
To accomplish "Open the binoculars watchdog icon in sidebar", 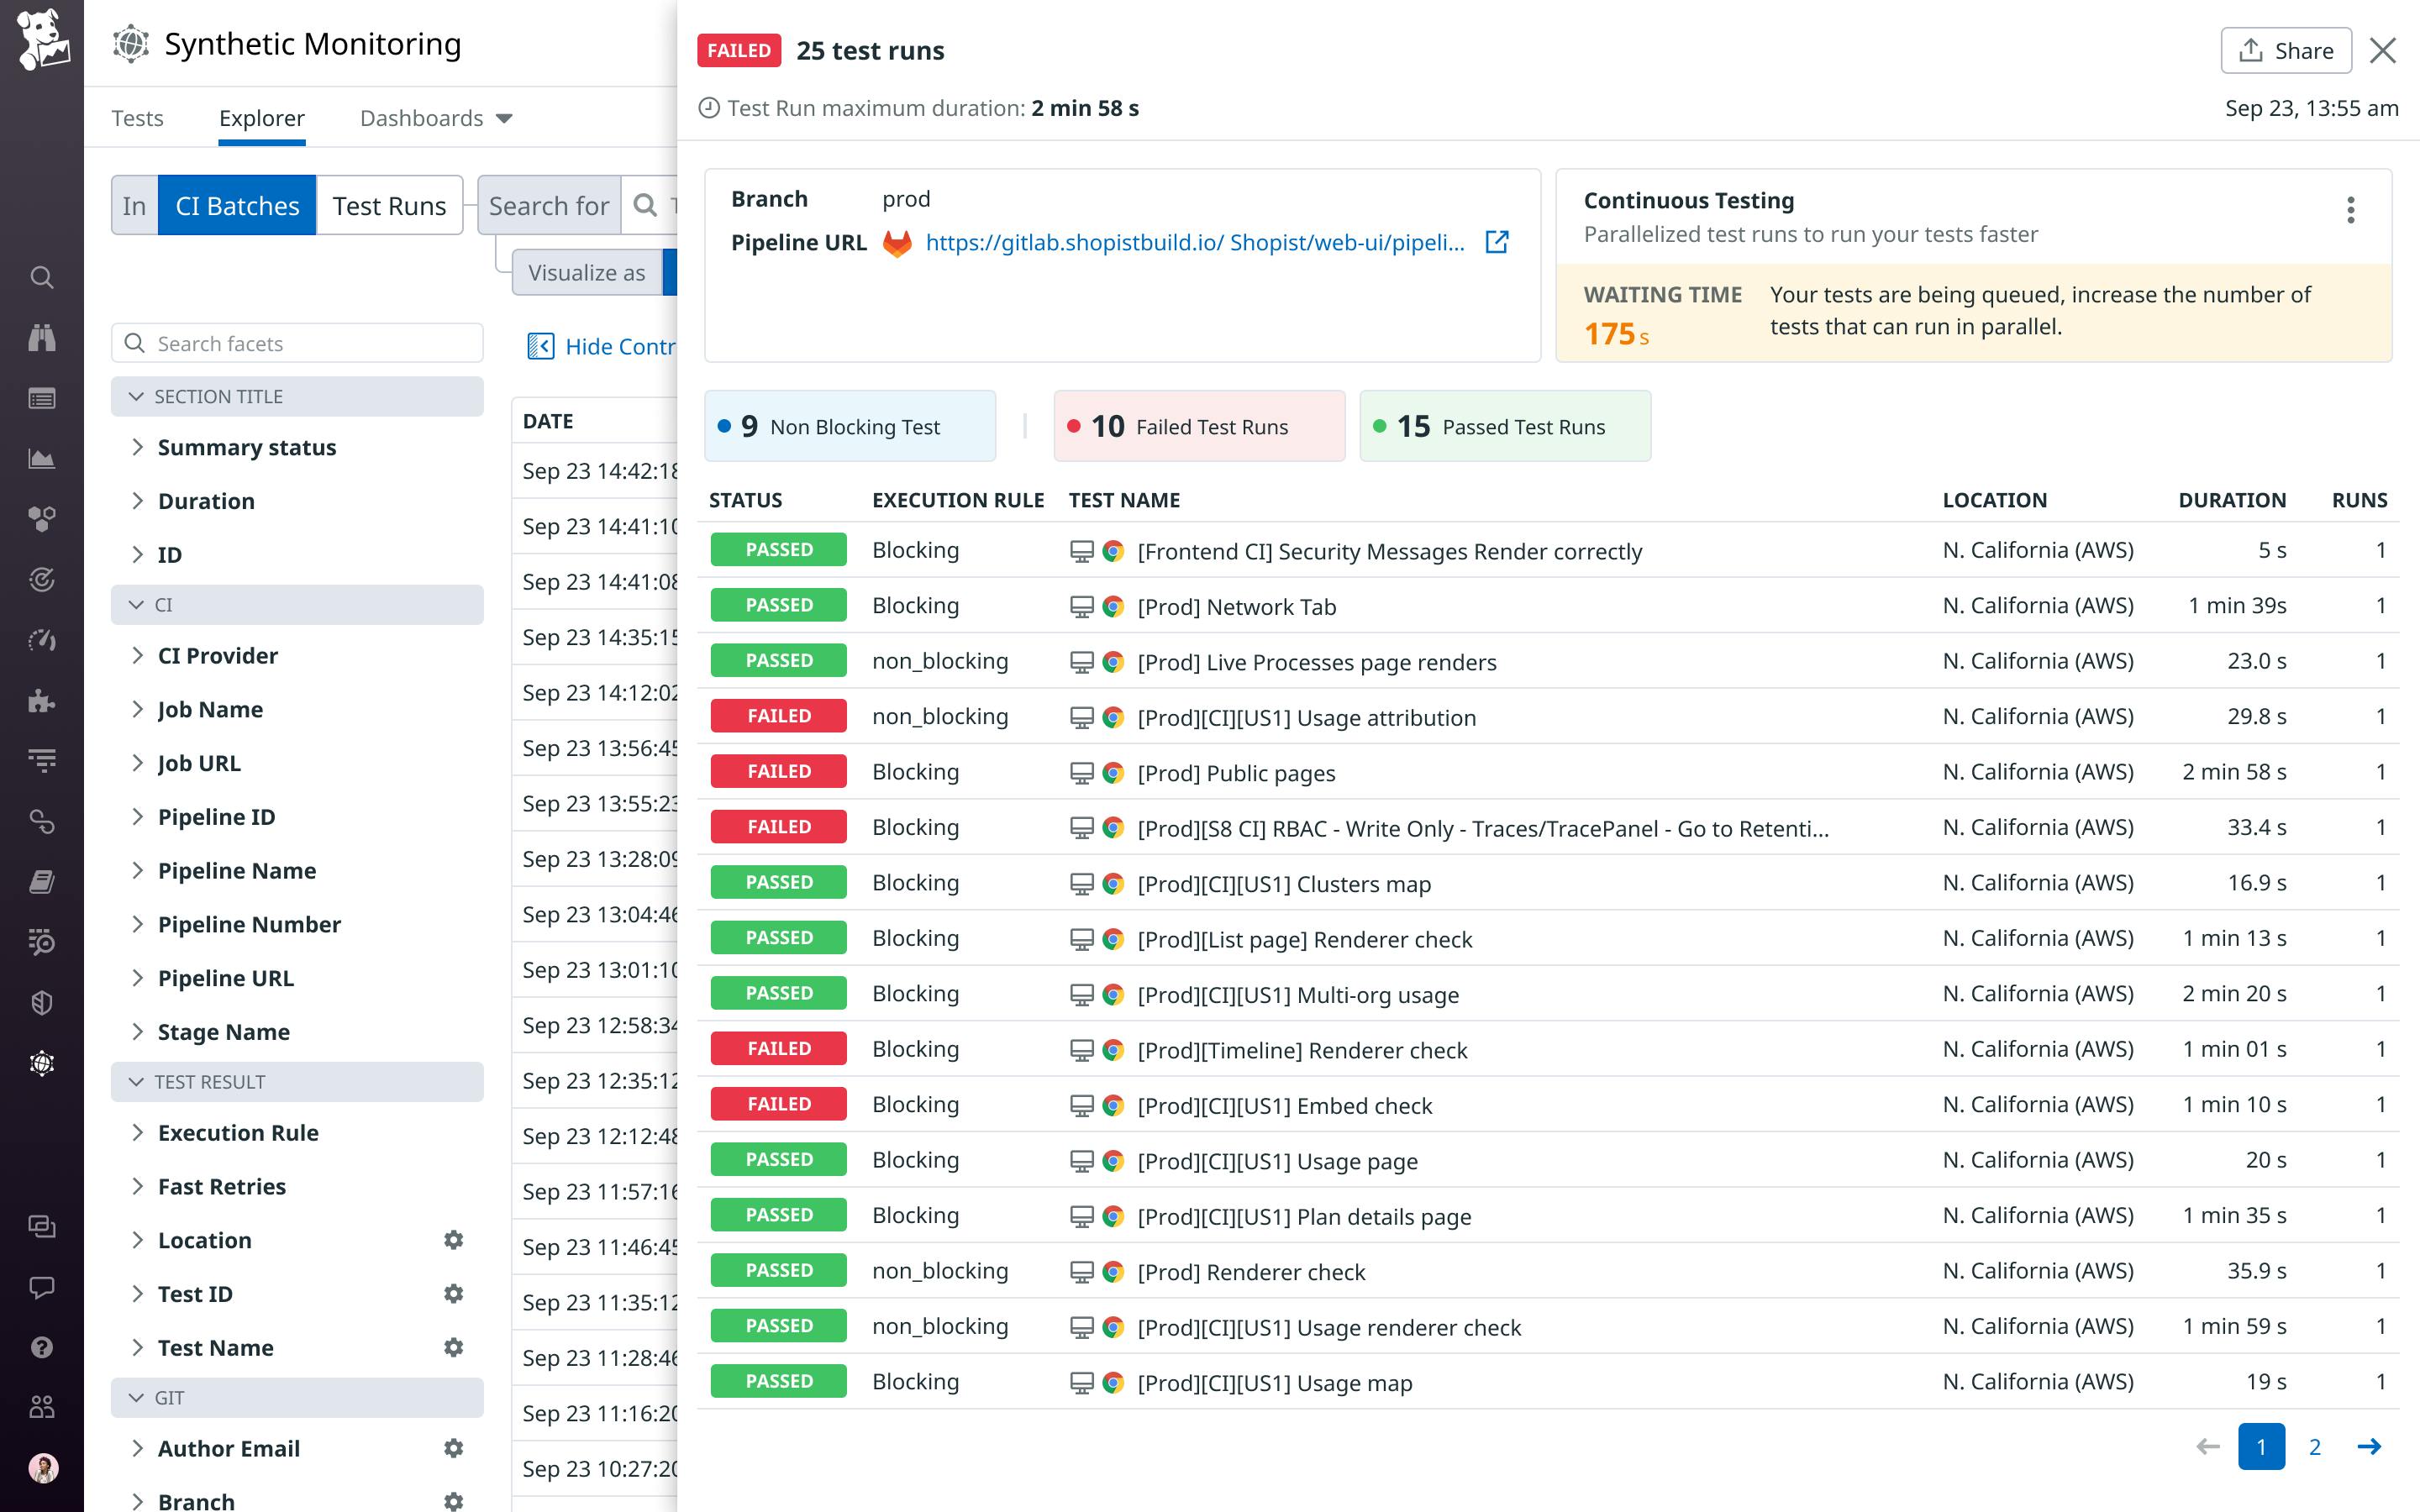I will pyautogui.click(x=41, y=338).
